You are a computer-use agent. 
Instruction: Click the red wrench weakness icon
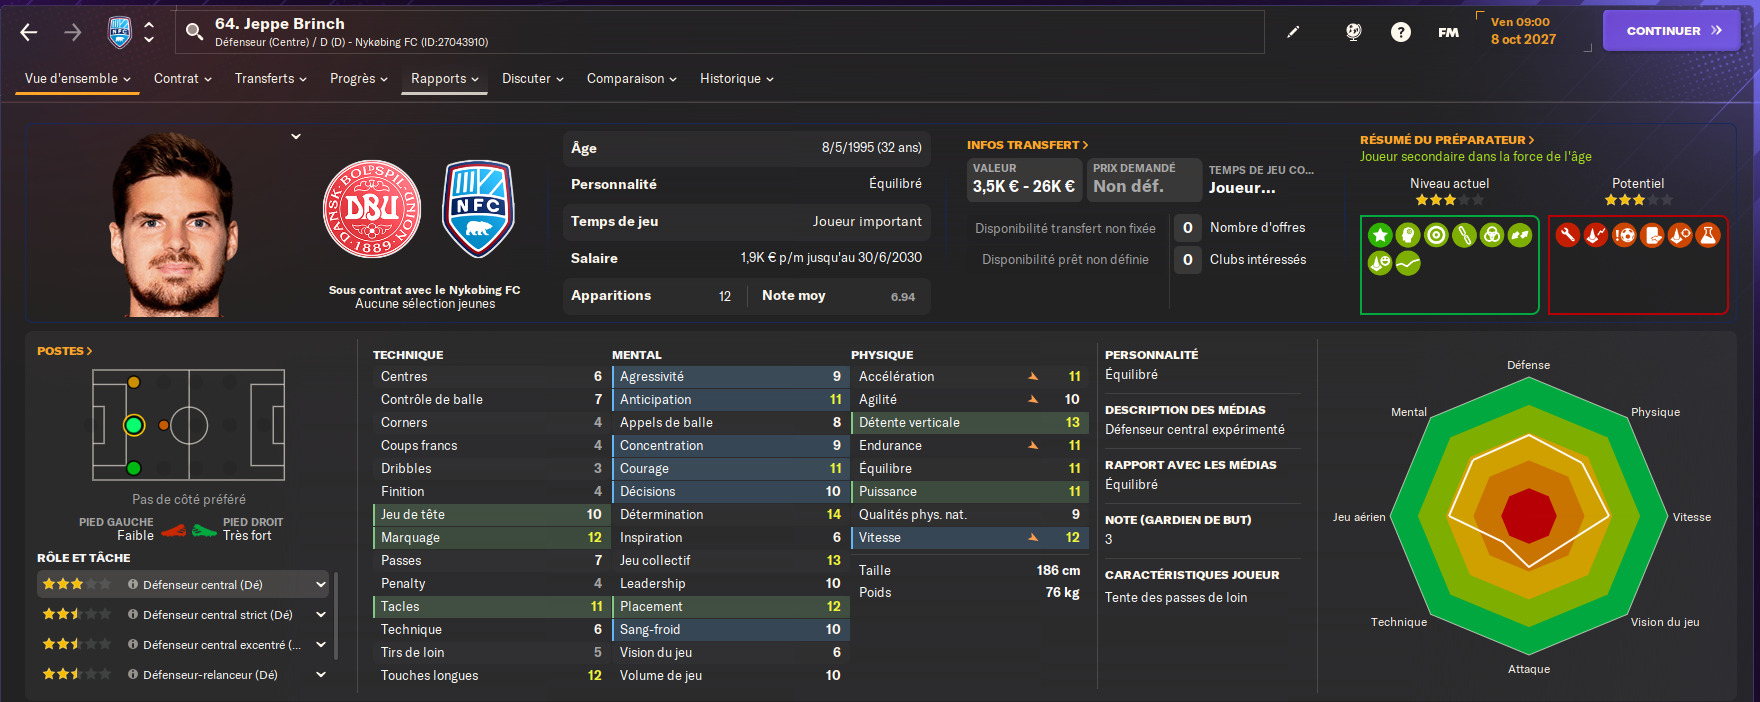click(1568, 235)
